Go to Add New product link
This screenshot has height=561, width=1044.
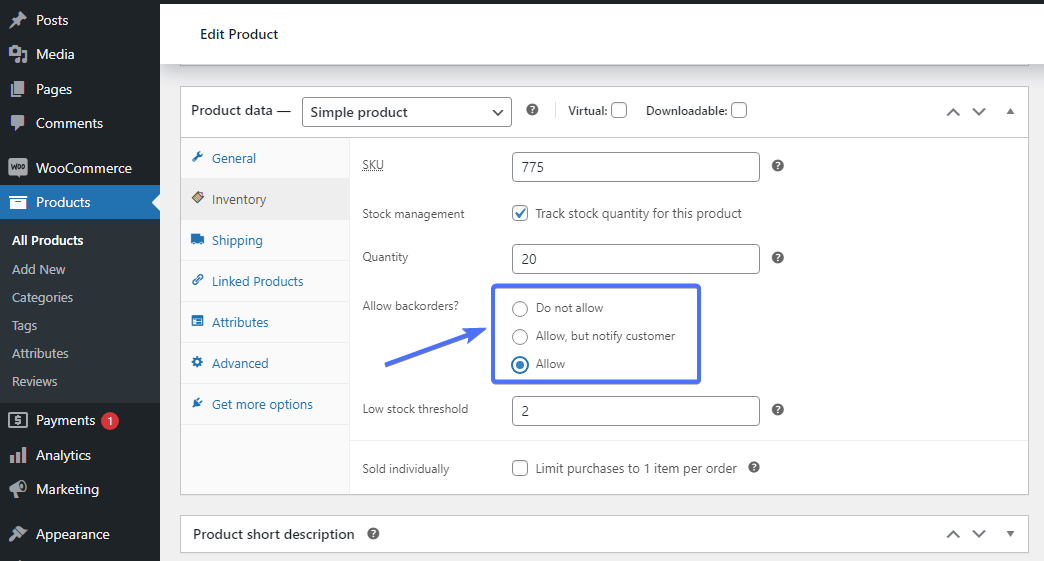pyautogui.click(x=39, y=269)
